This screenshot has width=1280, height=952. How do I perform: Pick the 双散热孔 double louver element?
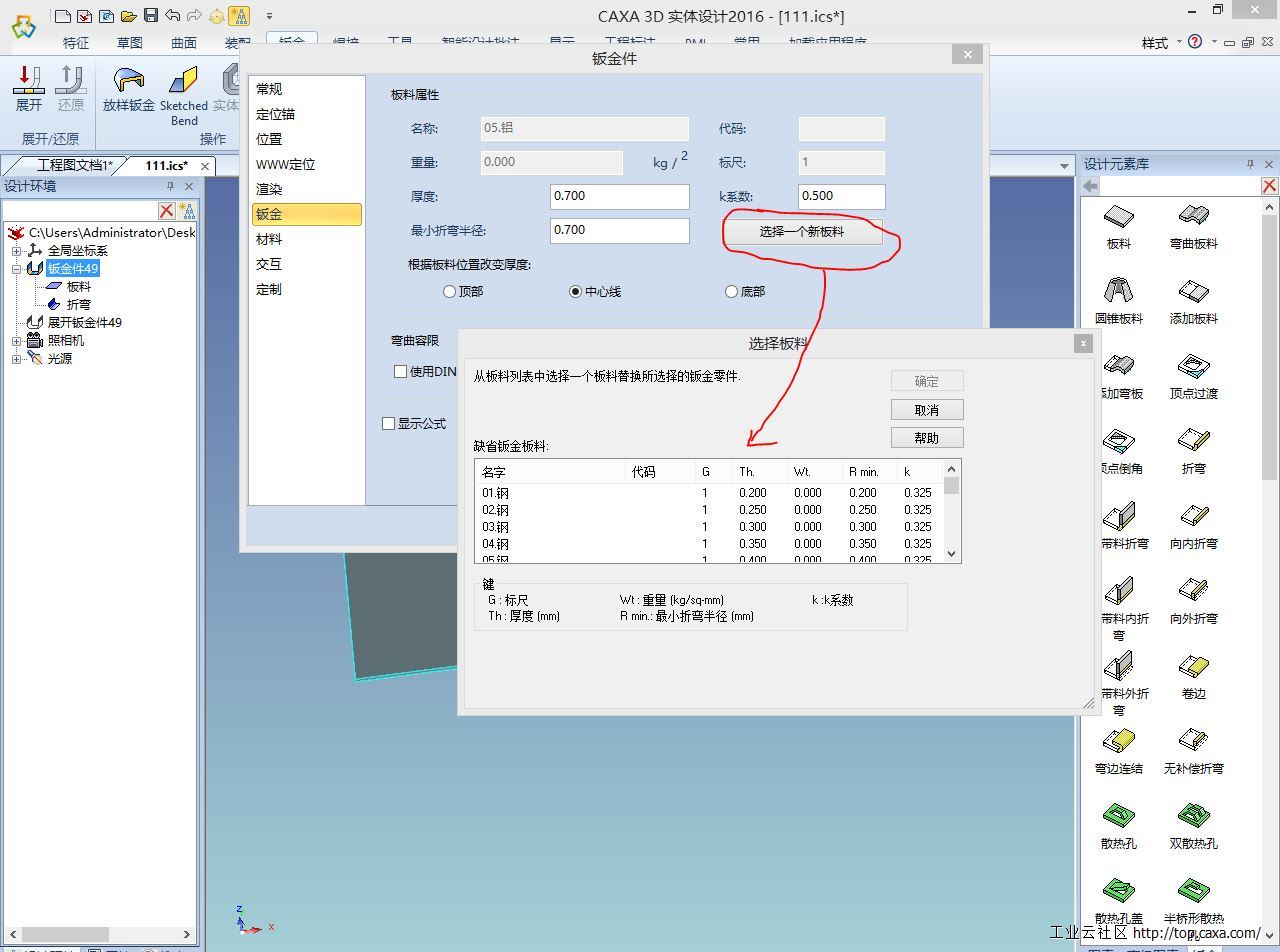pyautogui.click(x=1194, y=827)
